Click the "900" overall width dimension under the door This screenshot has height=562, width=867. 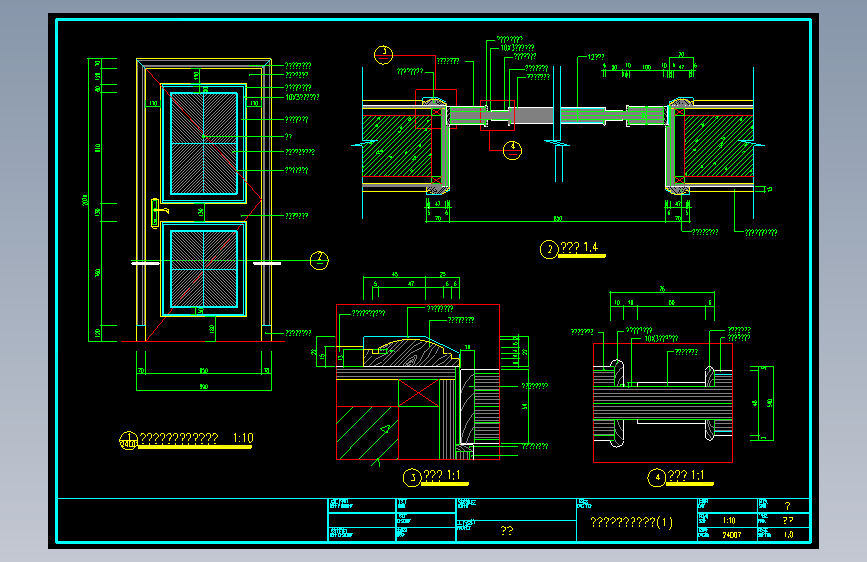tap(203, 387)
